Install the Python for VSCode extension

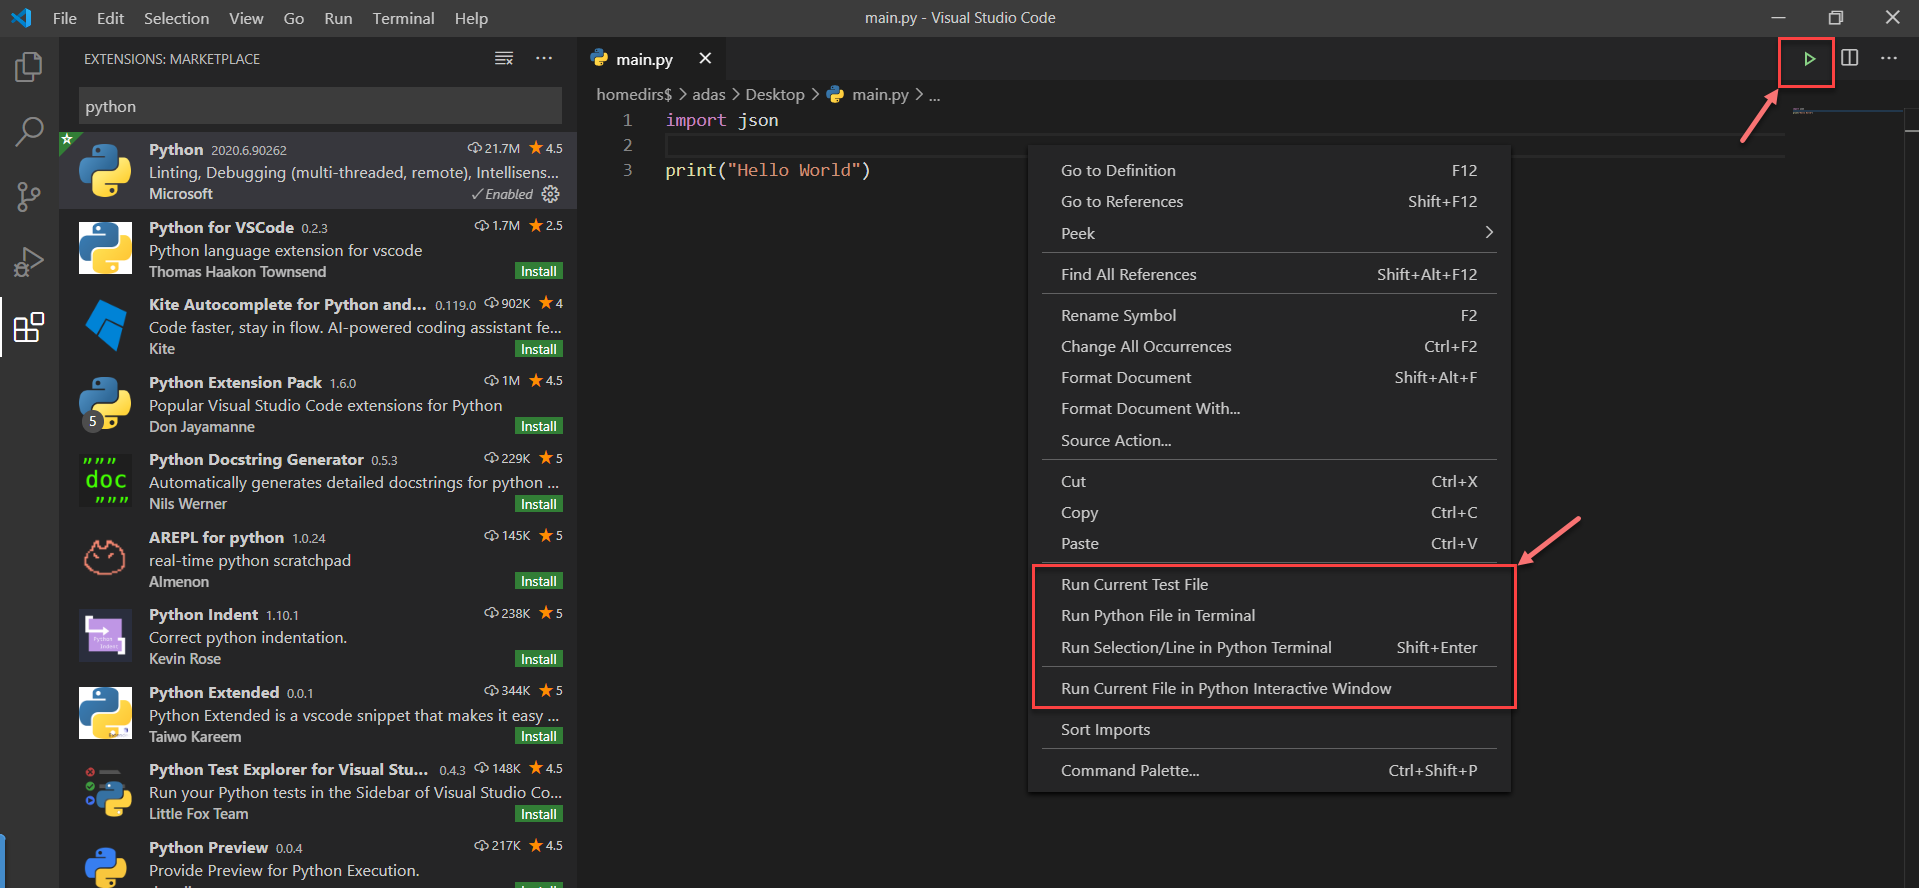(538, 272)
